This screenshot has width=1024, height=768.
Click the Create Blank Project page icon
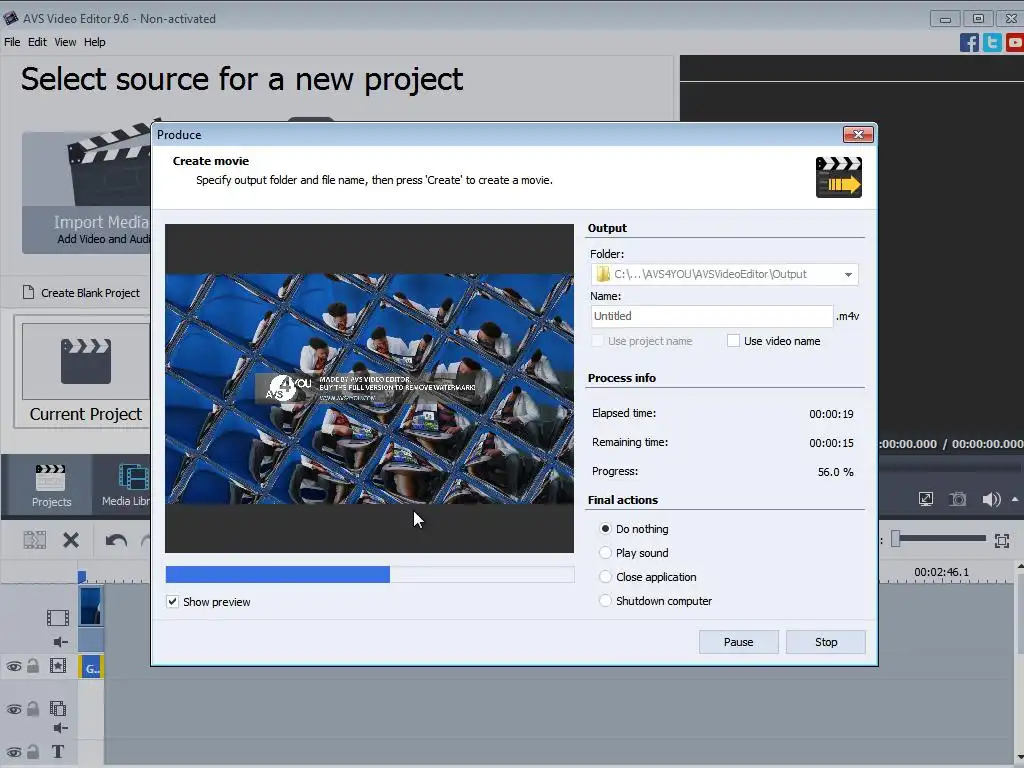(x=28, y=292)
